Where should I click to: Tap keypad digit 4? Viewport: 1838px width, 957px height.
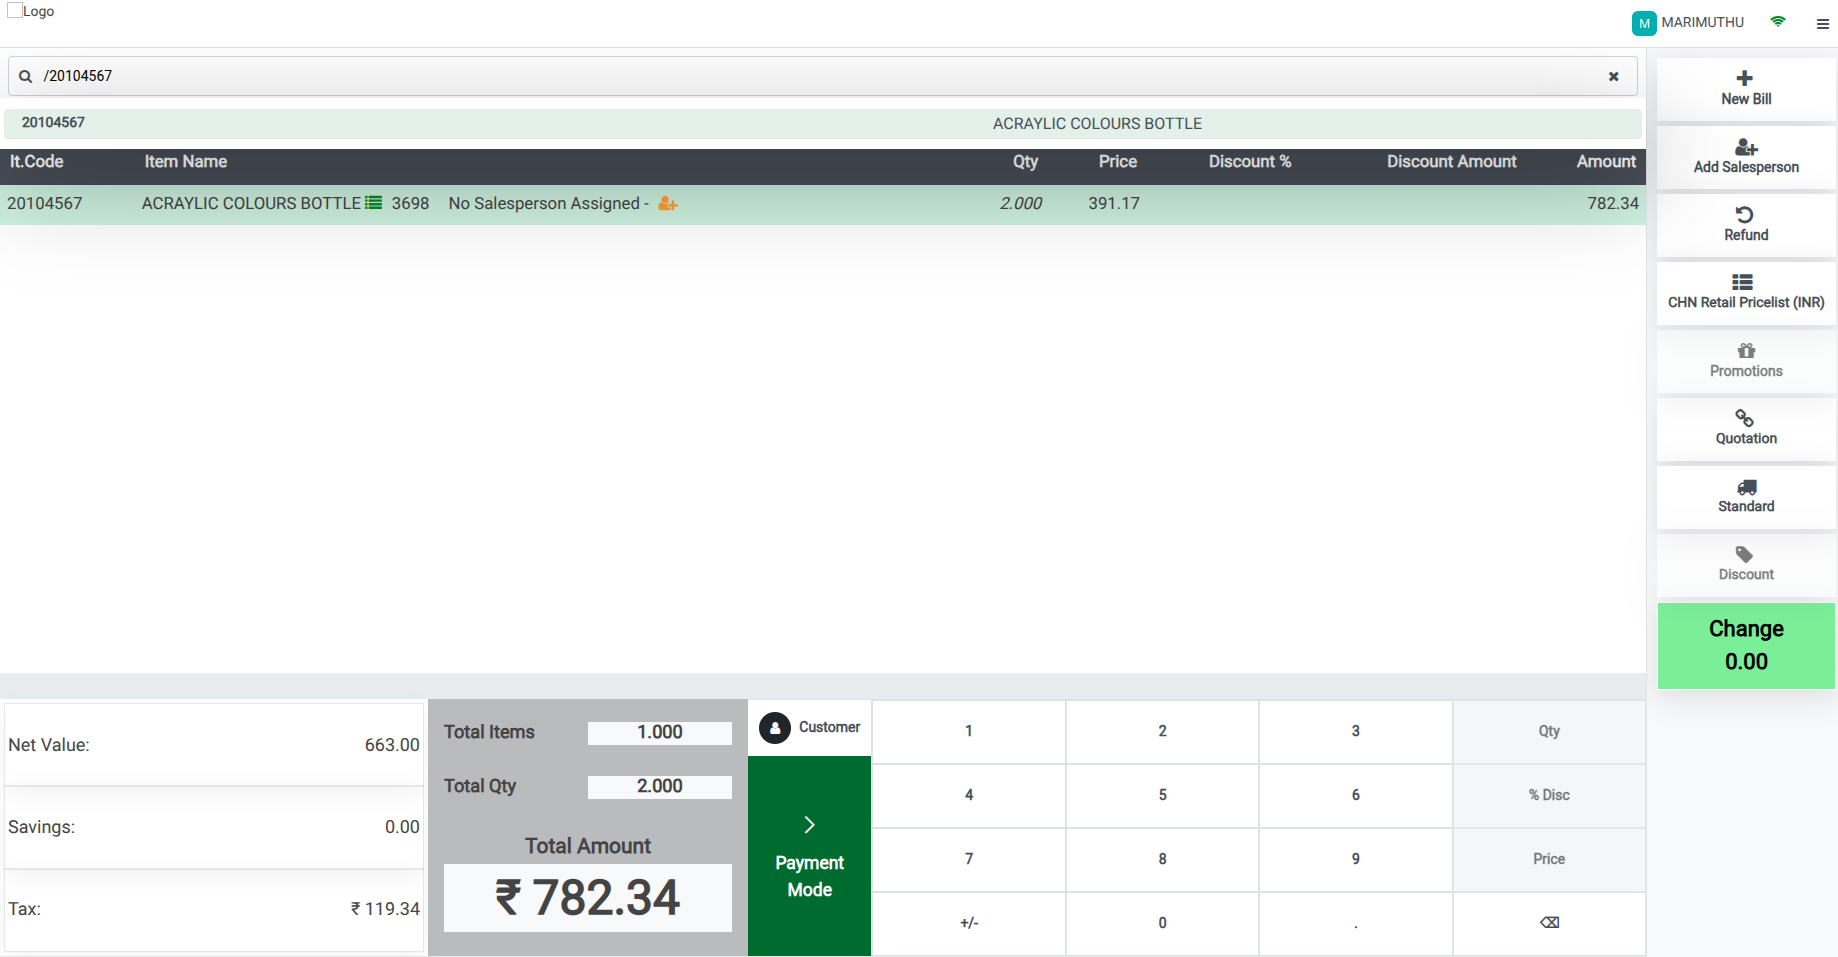pos(969,795)
